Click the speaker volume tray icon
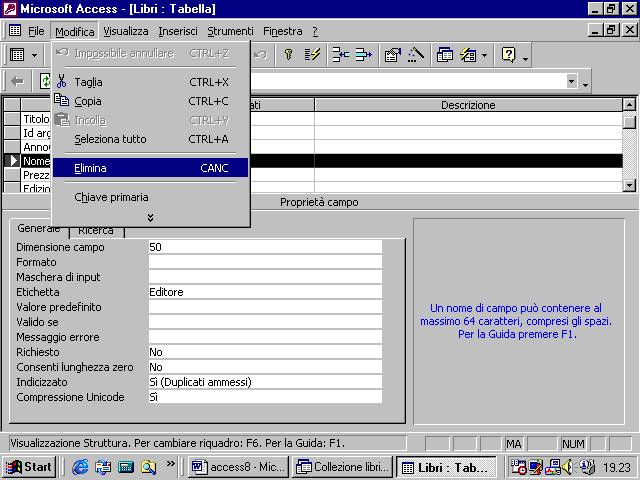 (x=568, y=467)
